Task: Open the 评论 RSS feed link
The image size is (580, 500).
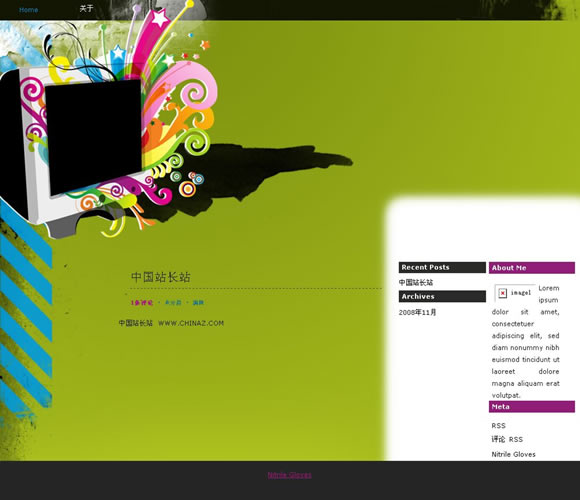Action: point(507,439)
